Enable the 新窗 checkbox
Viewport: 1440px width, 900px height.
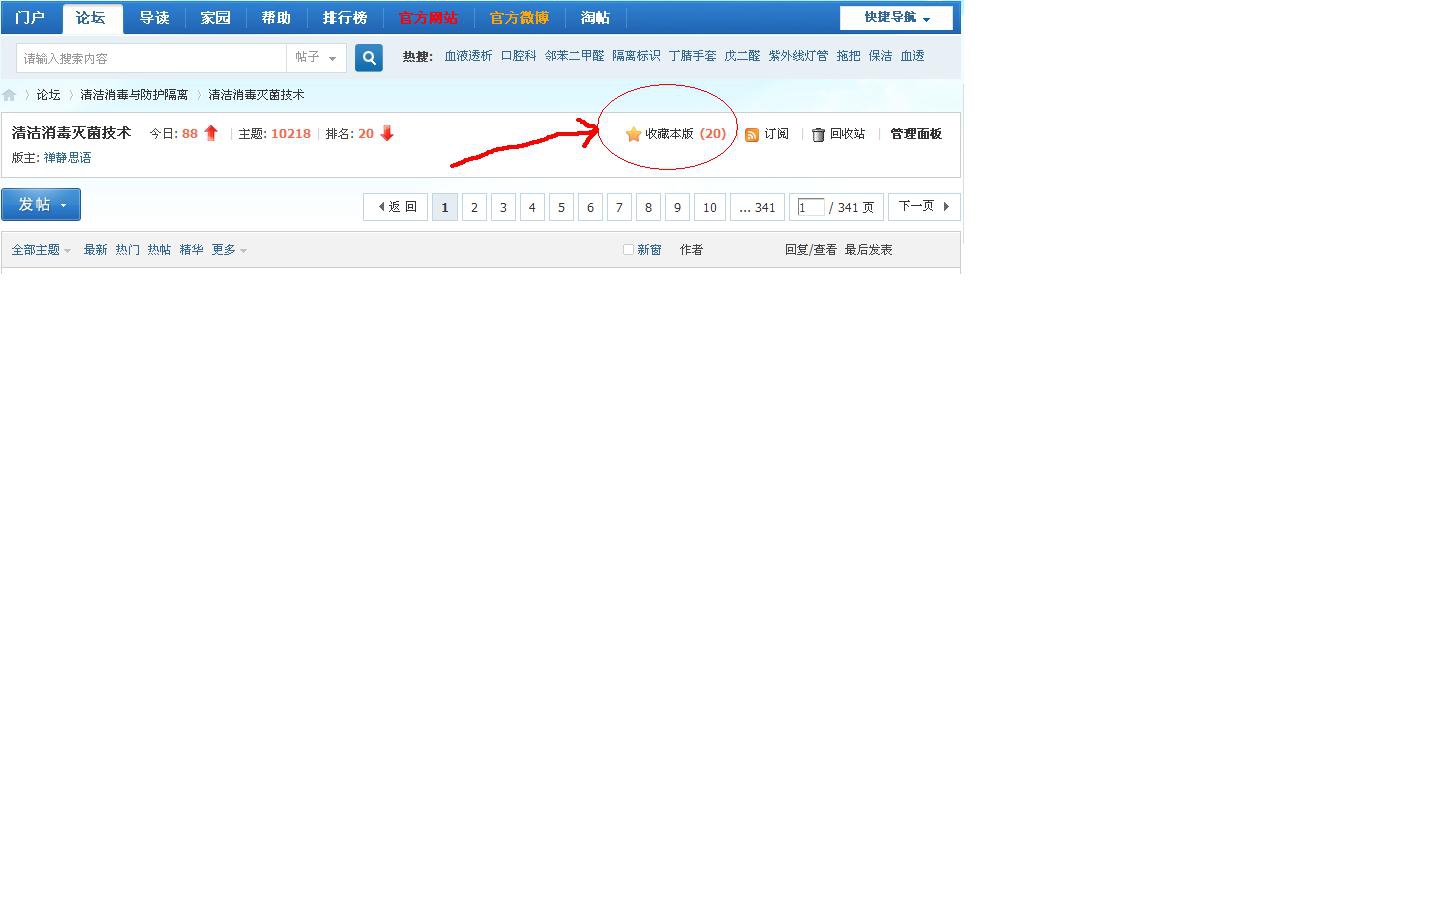(x=628, y=250)
